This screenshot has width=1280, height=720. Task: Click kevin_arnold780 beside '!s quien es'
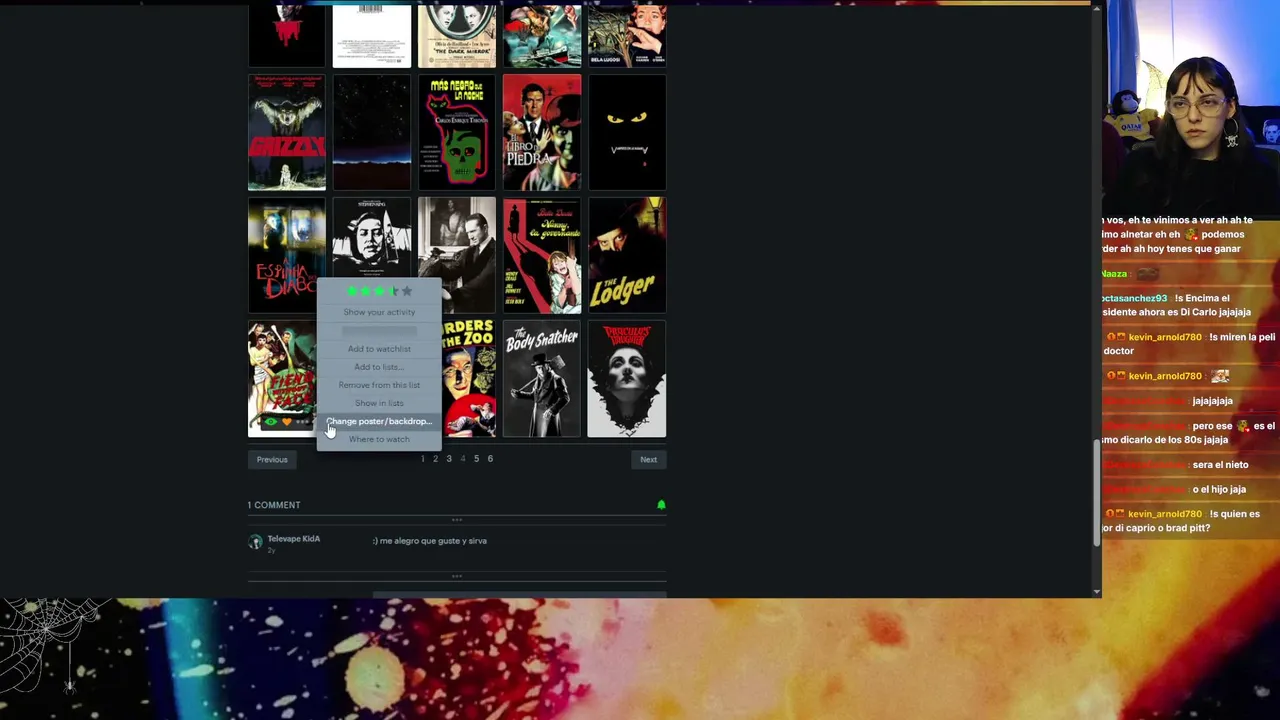(x=1165, y=514)
